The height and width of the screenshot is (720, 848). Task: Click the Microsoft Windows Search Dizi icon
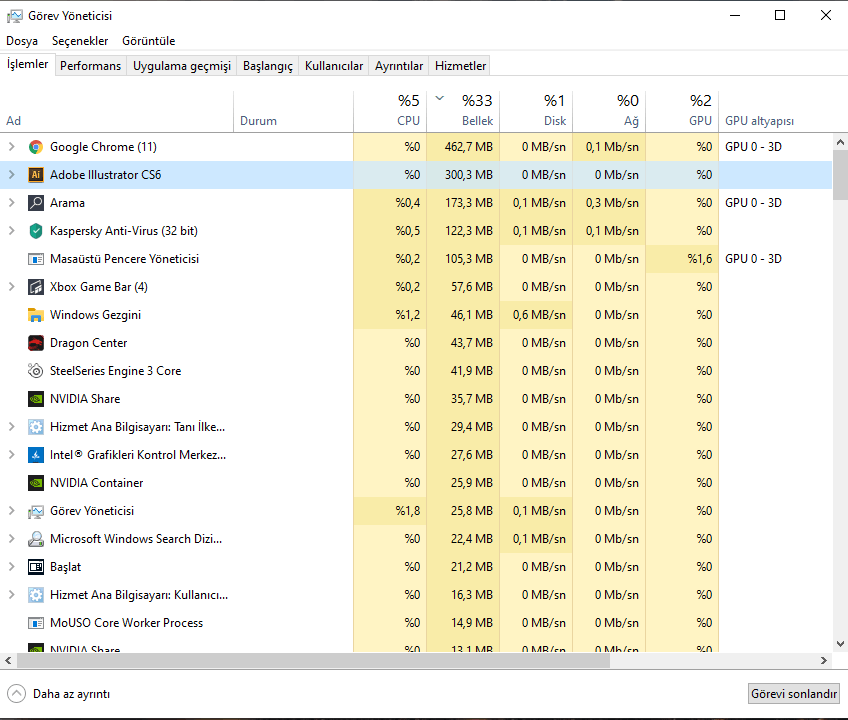(x=36, y=539)
